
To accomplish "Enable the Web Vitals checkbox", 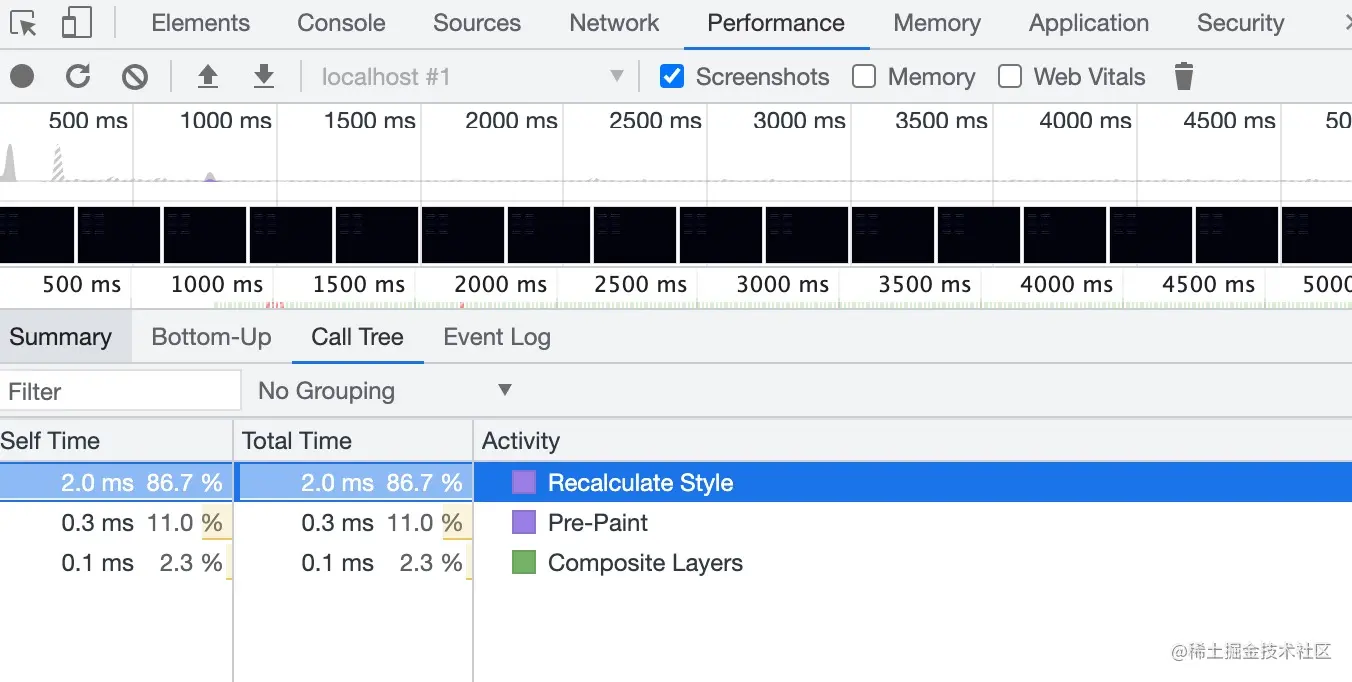I will click(x=1010, y=76).
